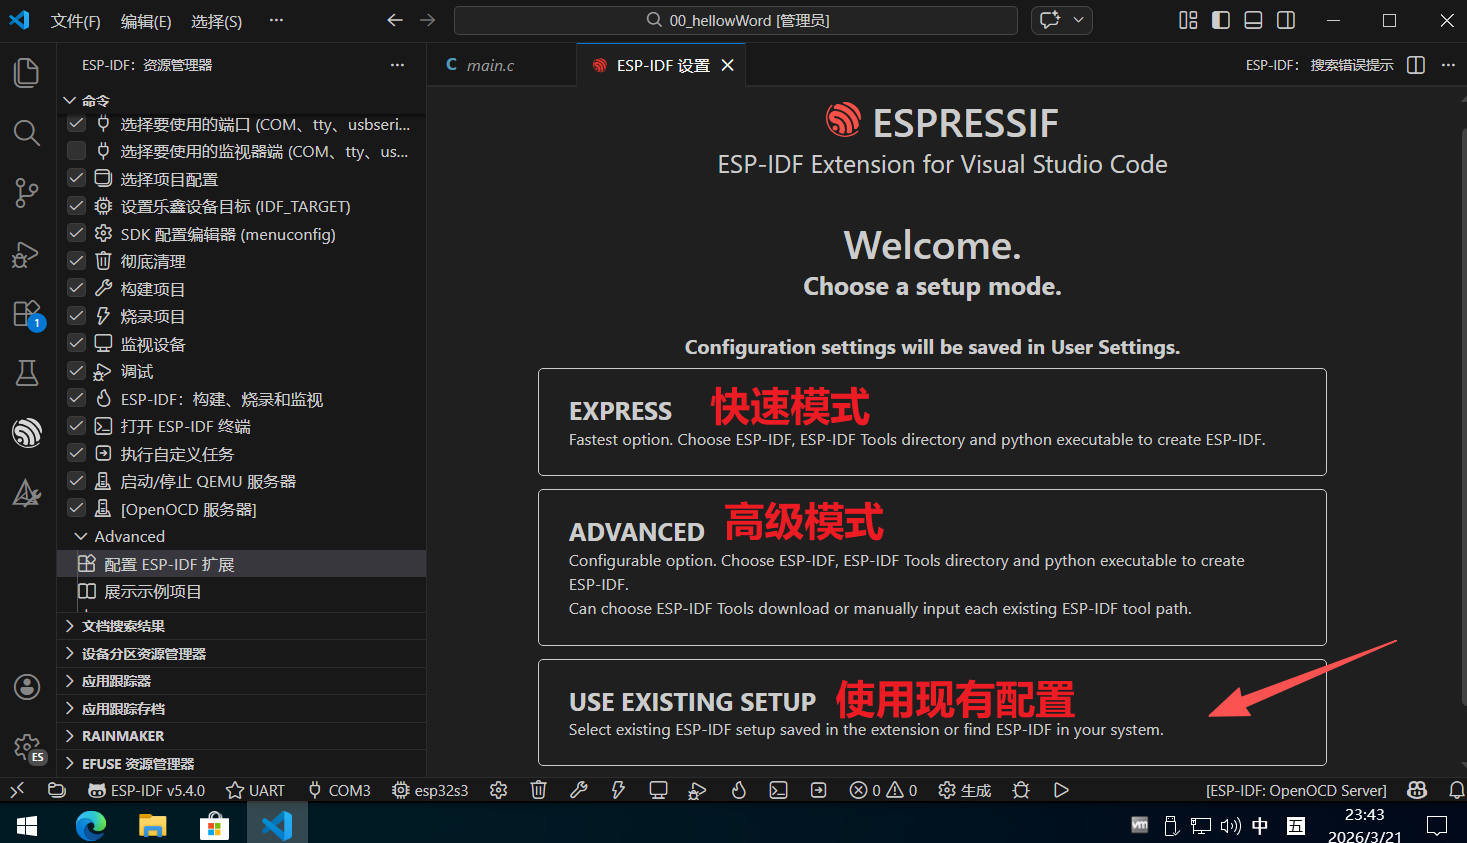The image size is (1467, 843).
Task: Click monitor device icon in status bar
Action: (x=658, y=790)
